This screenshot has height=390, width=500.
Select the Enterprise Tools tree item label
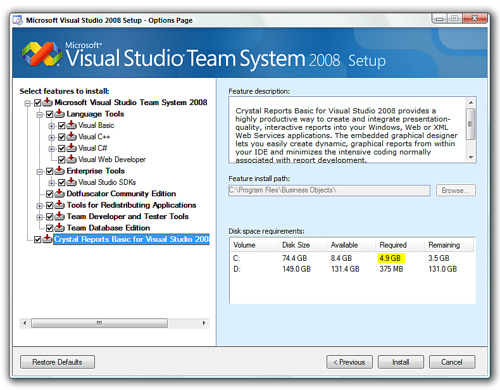click(x=96, y=171)
